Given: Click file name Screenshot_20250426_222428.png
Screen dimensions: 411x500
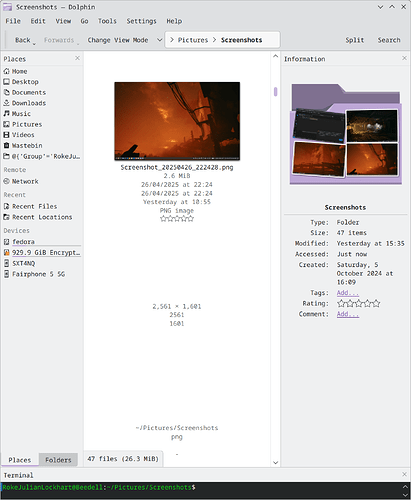Looking at the screenshot, I should coord(177,167).
